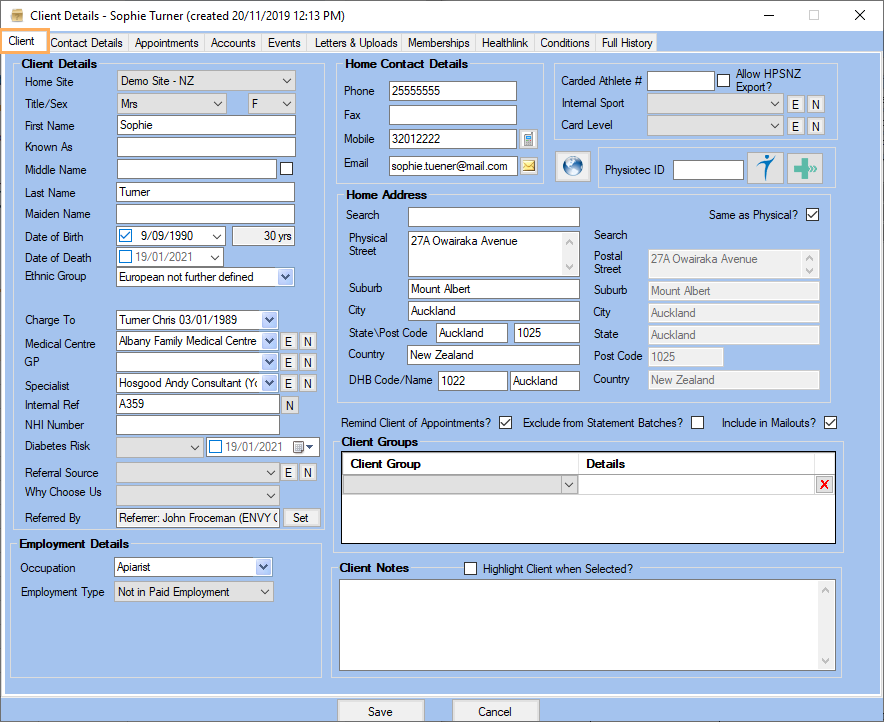Screen dimensions: 884x722
Task: Click the email envelope icon
Action: click(529, 166)
